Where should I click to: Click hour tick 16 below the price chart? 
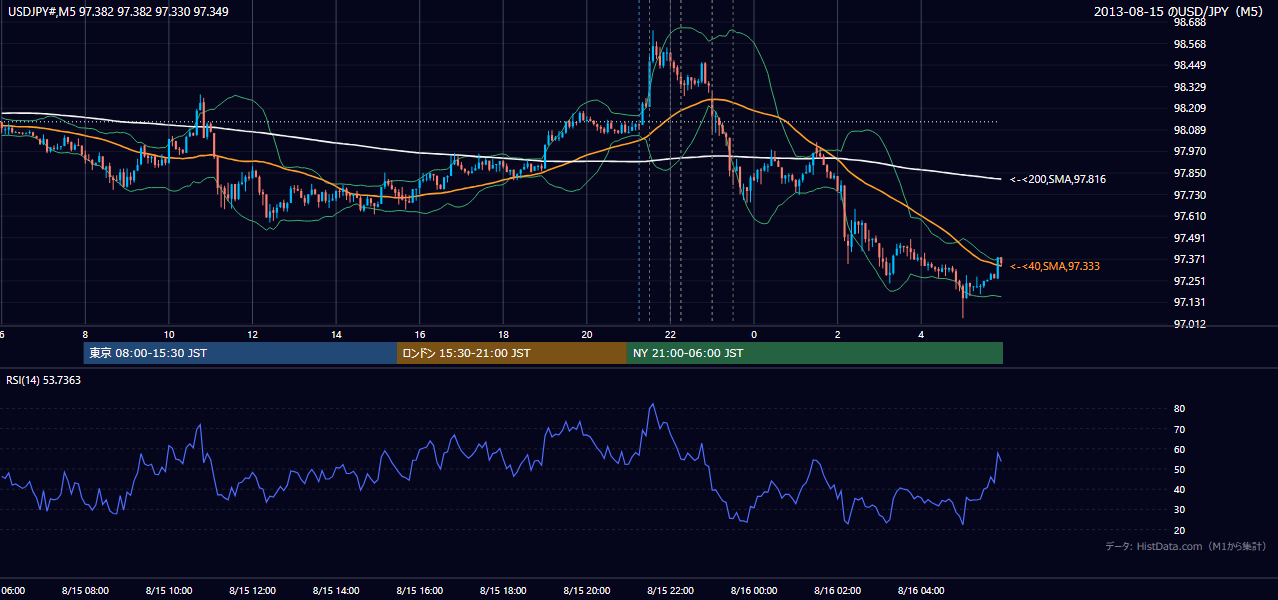(x=420, y=334)
